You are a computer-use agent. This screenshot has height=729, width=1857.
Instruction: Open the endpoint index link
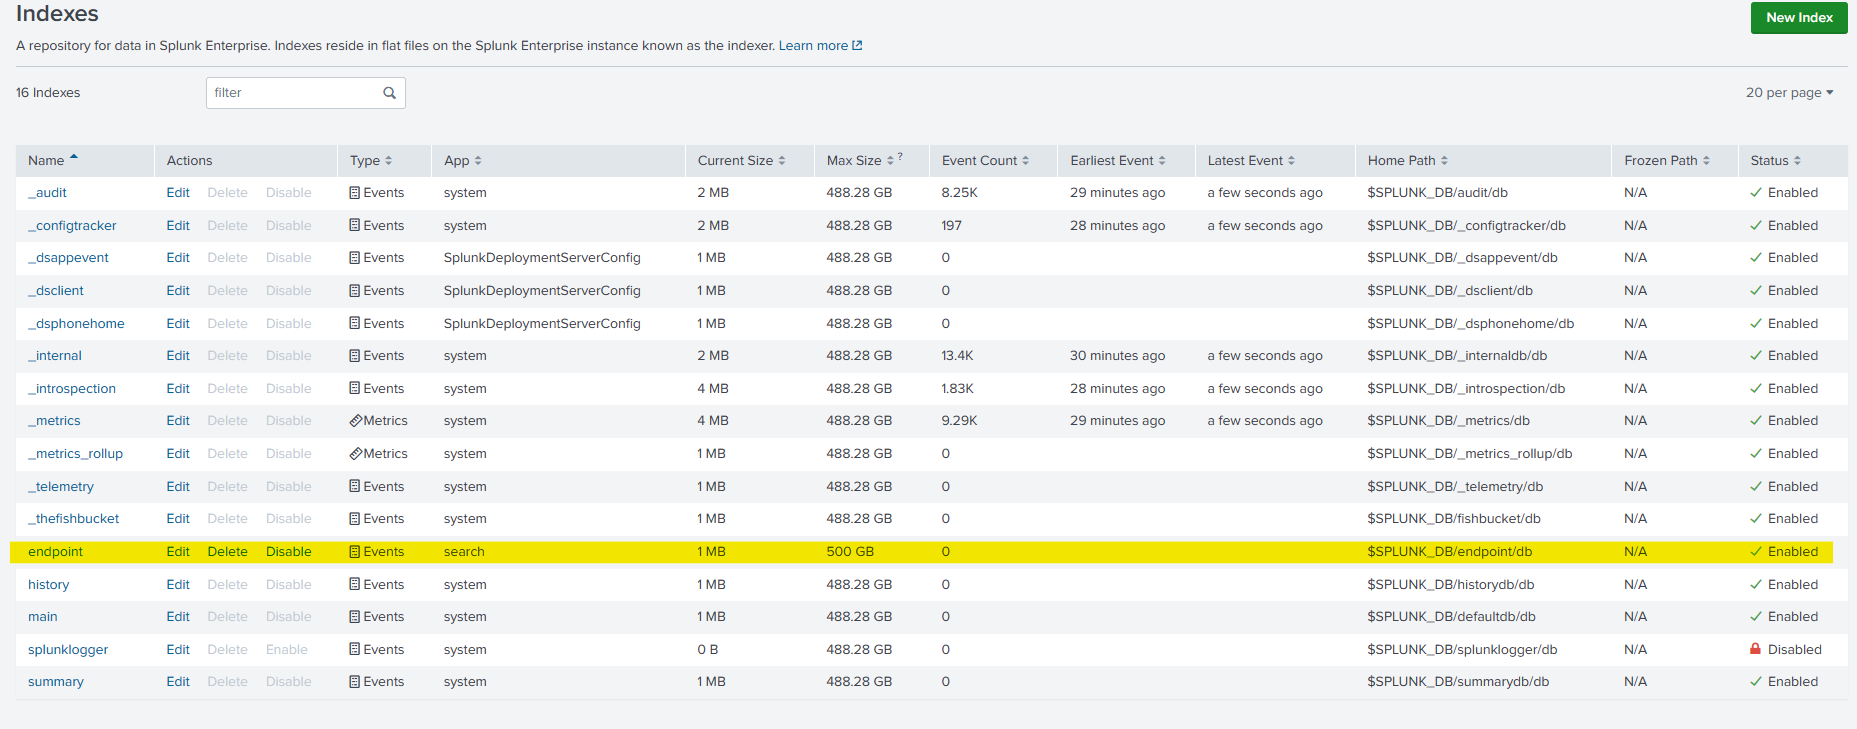55,552
